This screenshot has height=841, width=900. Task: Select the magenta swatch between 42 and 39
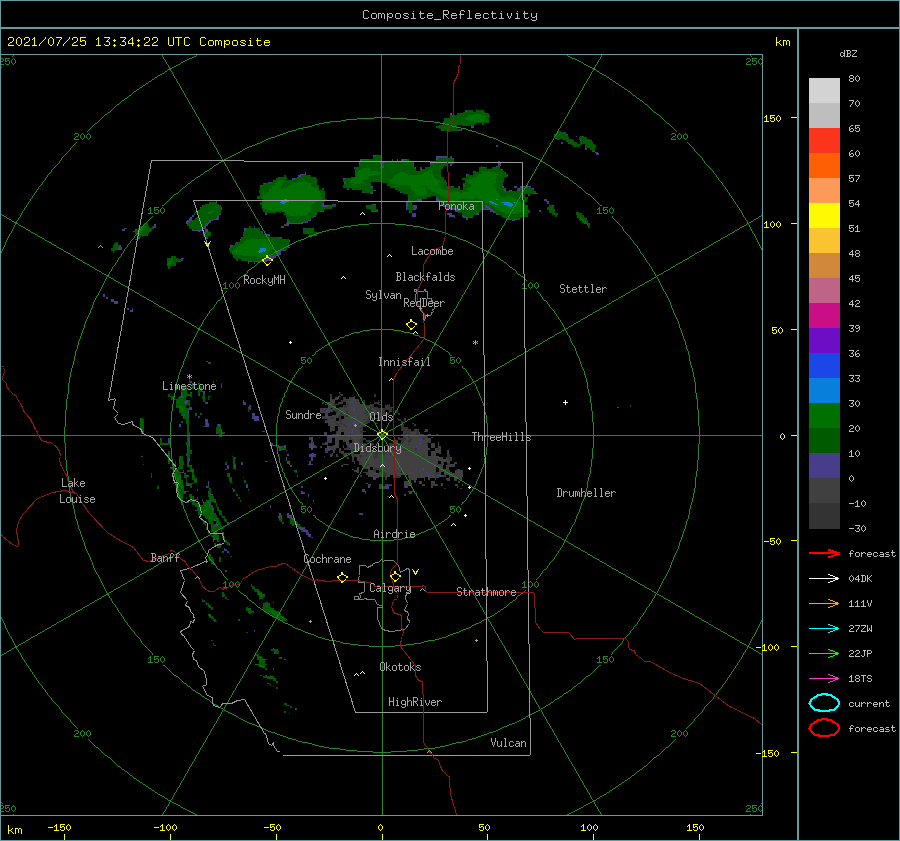(x=824, y=316)
